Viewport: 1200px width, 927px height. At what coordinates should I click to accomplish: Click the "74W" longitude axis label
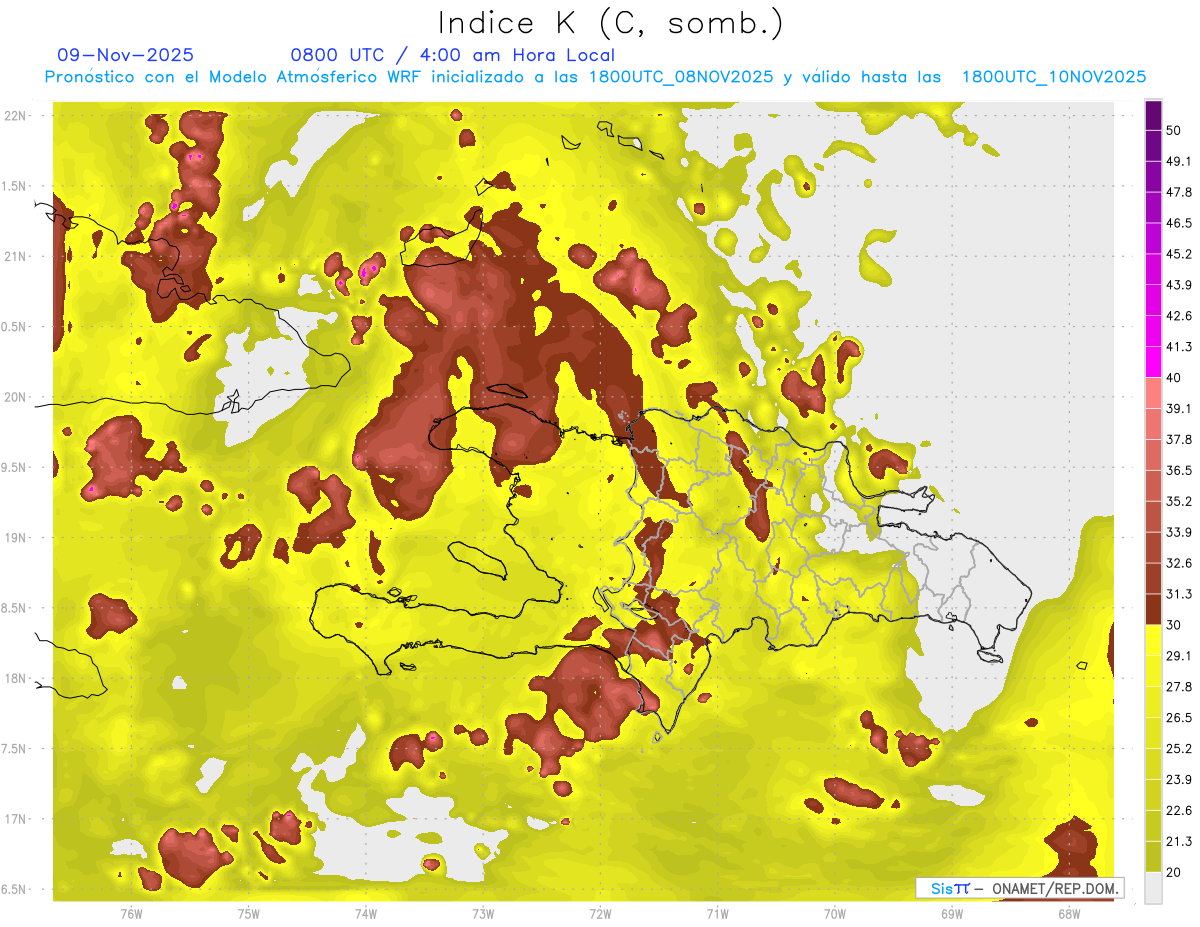click(366, 913)
